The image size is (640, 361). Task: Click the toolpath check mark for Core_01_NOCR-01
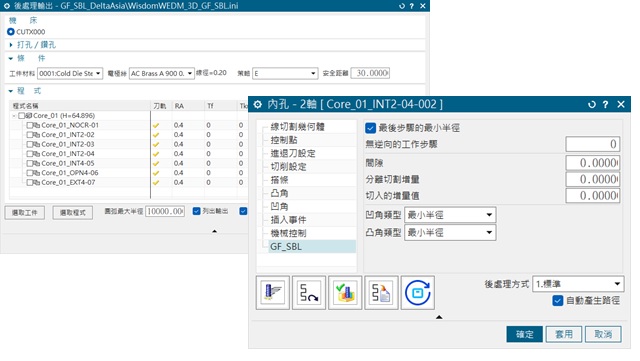(156, 125)
